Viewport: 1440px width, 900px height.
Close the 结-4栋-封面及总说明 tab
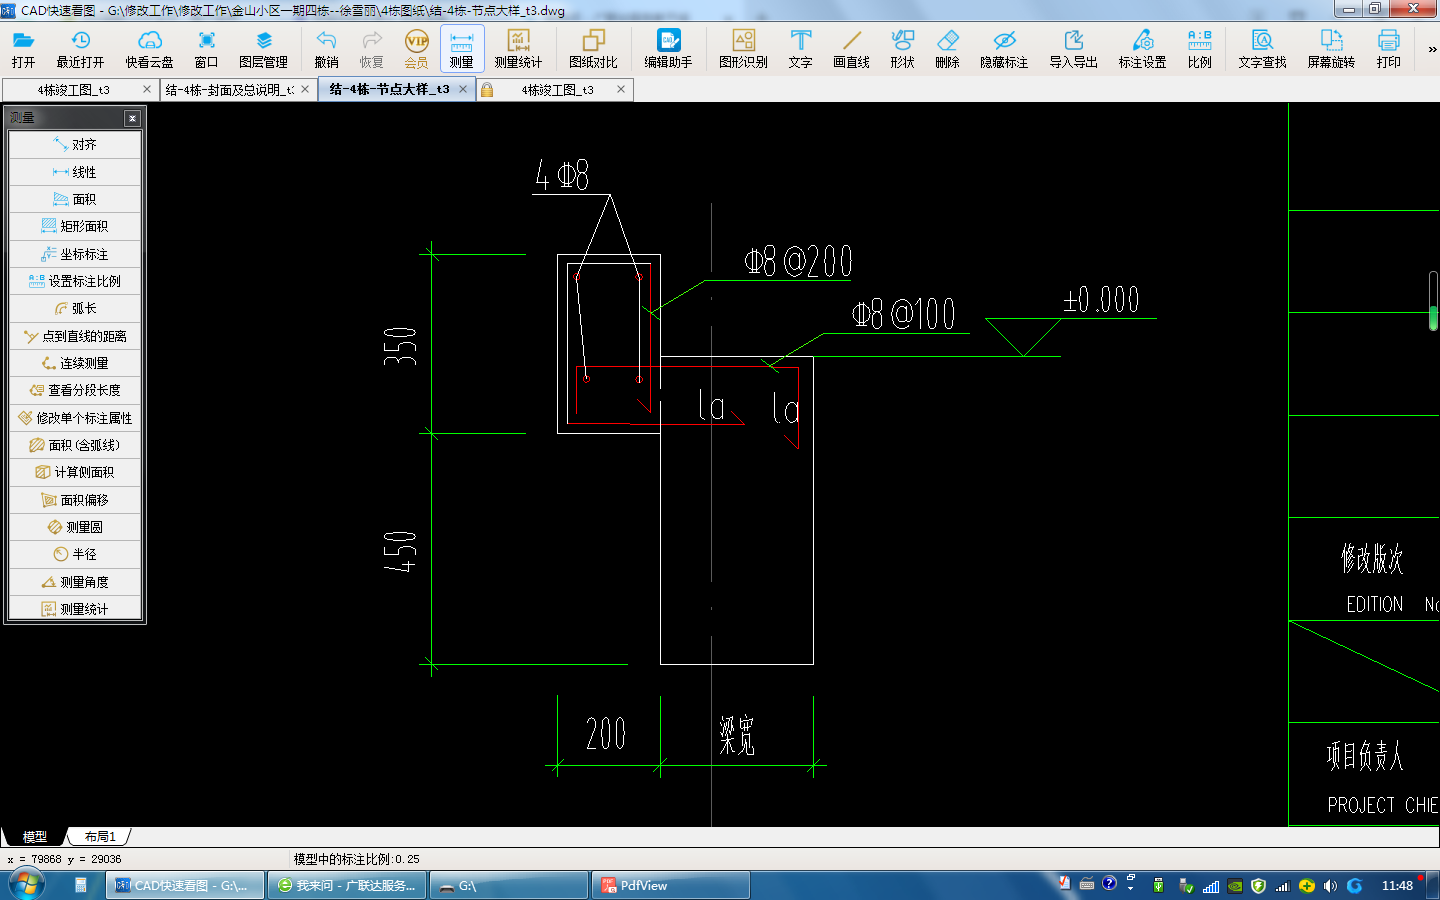pyautogui.click(x=305, y=90)
